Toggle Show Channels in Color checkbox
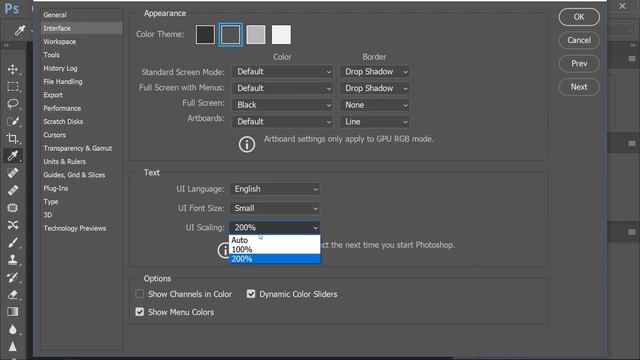 [x=140, y=294]
